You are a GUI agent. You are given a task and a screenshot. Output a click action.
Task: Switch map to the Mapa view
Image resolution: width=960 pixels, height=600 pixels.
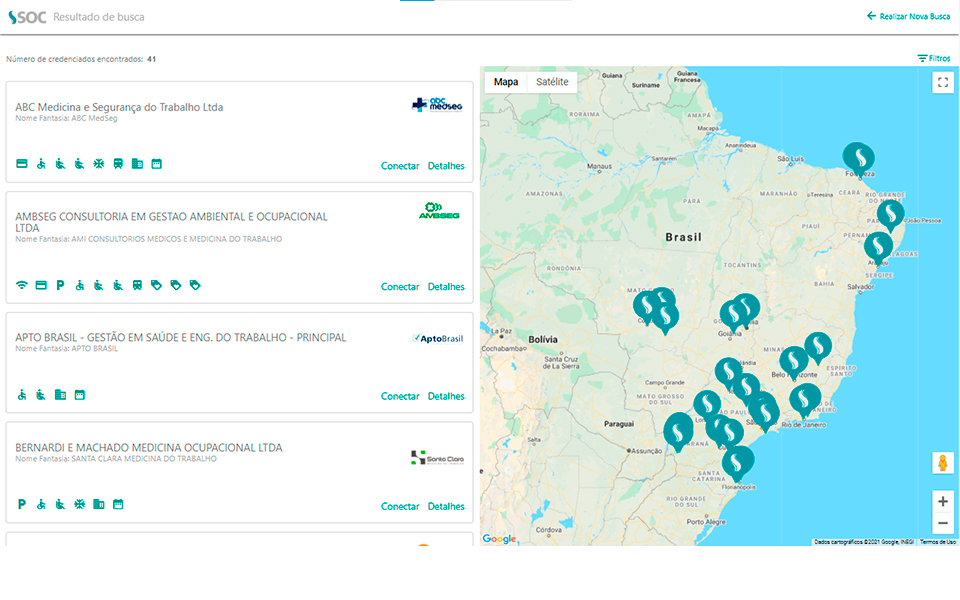[506, 82]
